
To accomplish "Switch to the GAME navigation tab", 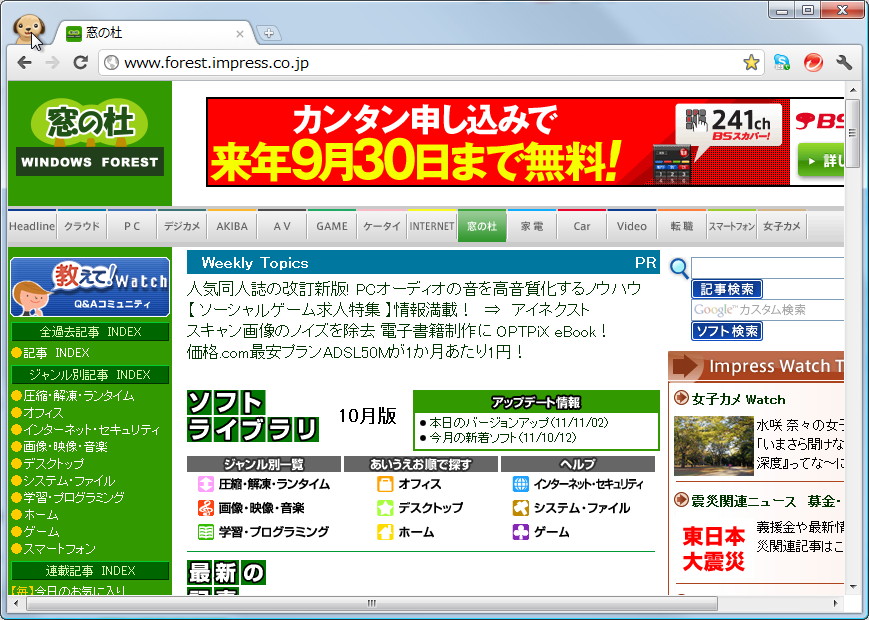I will coord(331,226).
